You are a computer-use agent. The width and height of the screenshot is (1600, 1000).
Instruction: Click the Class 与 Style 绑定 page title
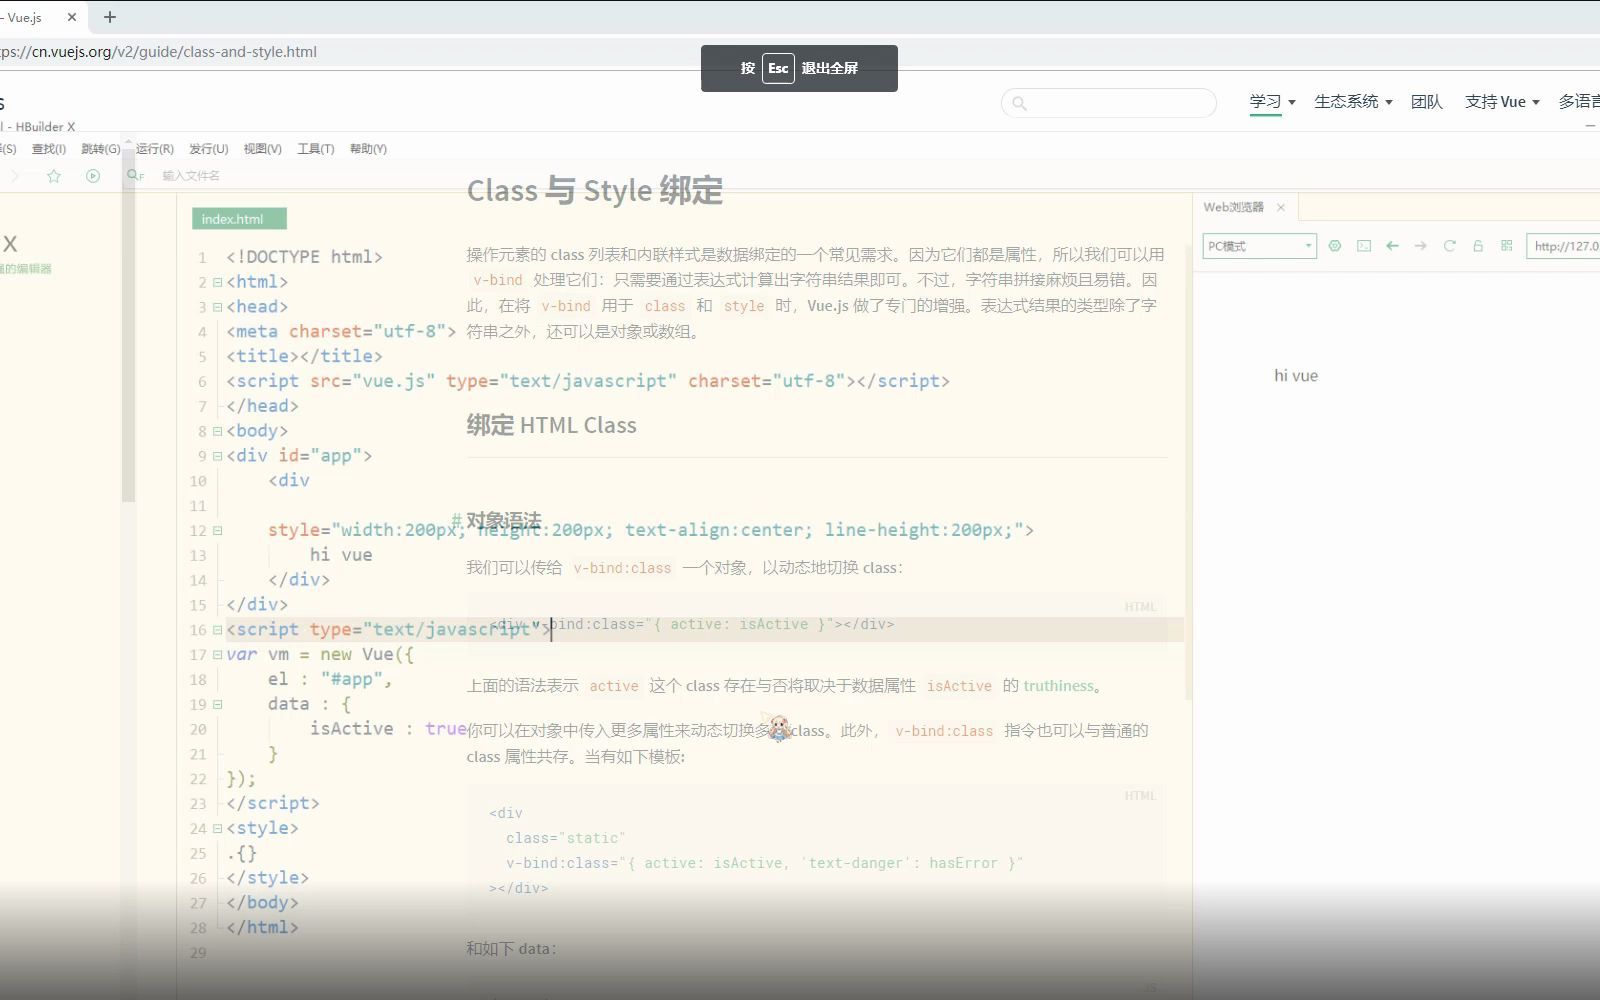(x=595, y=190)
